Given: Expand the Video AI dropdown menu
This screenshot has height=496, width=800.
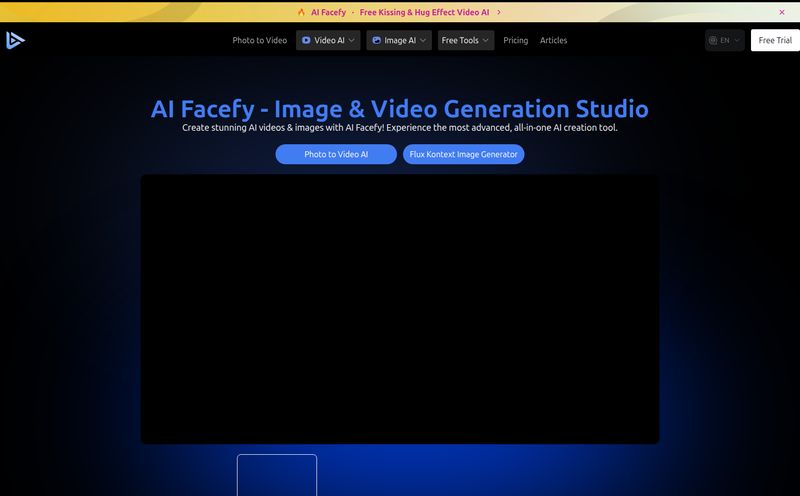Looking at the screenshot, I should pyautogui.click(x=328, y=40).
